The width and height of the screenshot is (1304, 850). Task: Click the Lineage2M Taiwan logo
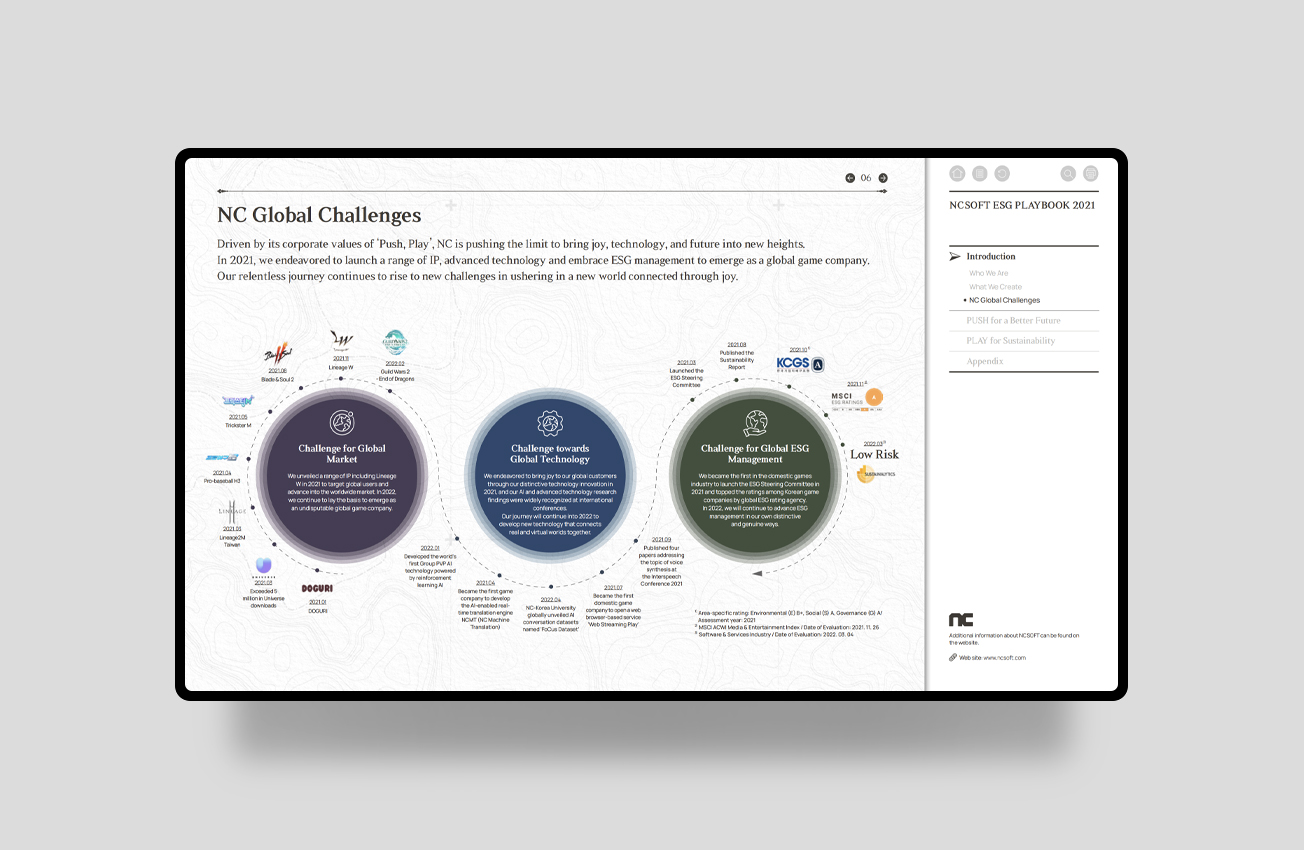(x=231, y=511)
